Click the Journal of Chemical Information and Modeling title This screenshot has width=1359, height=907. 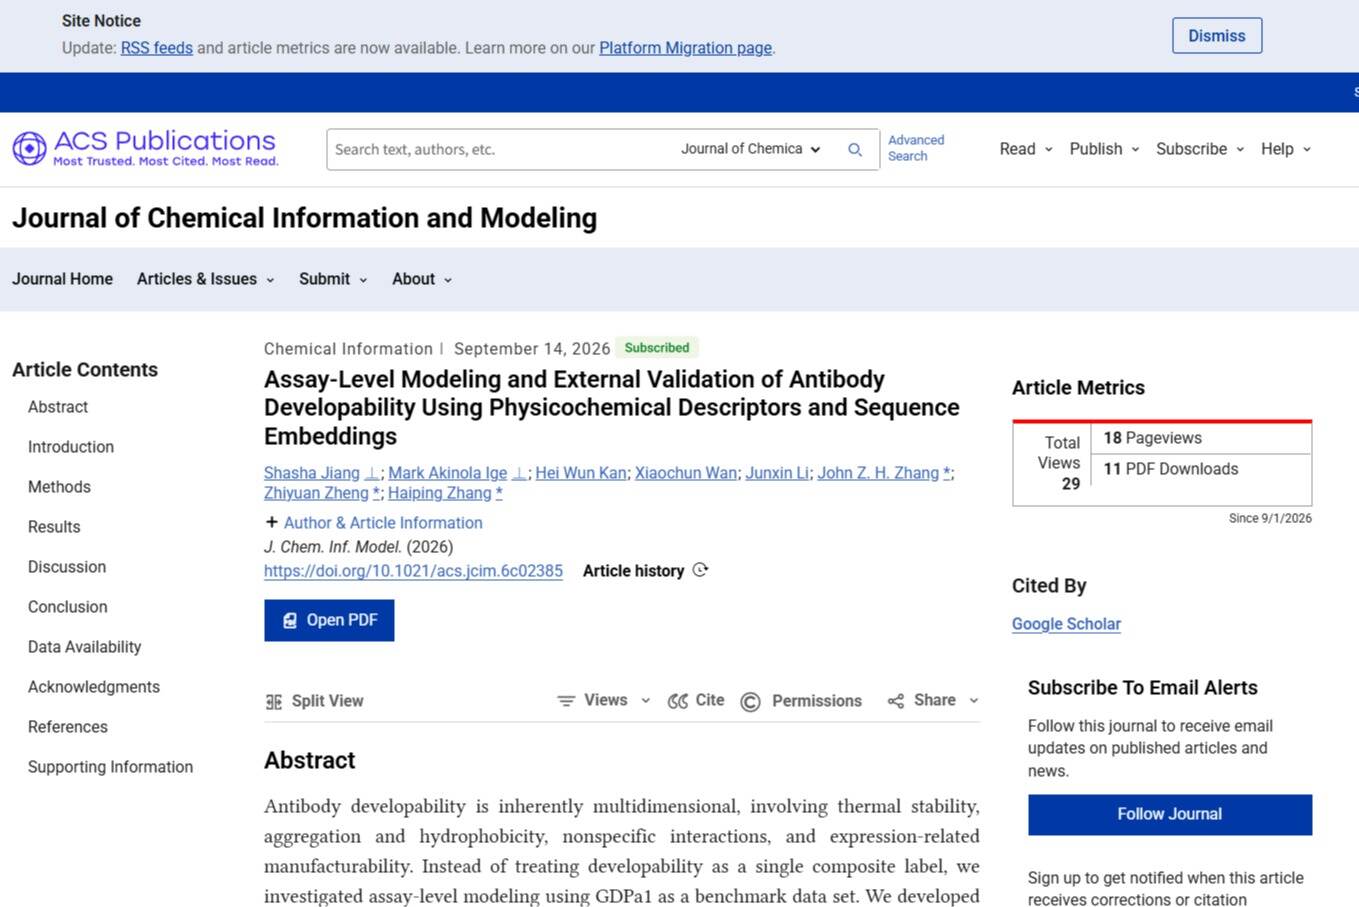click(x=304, y=218)
